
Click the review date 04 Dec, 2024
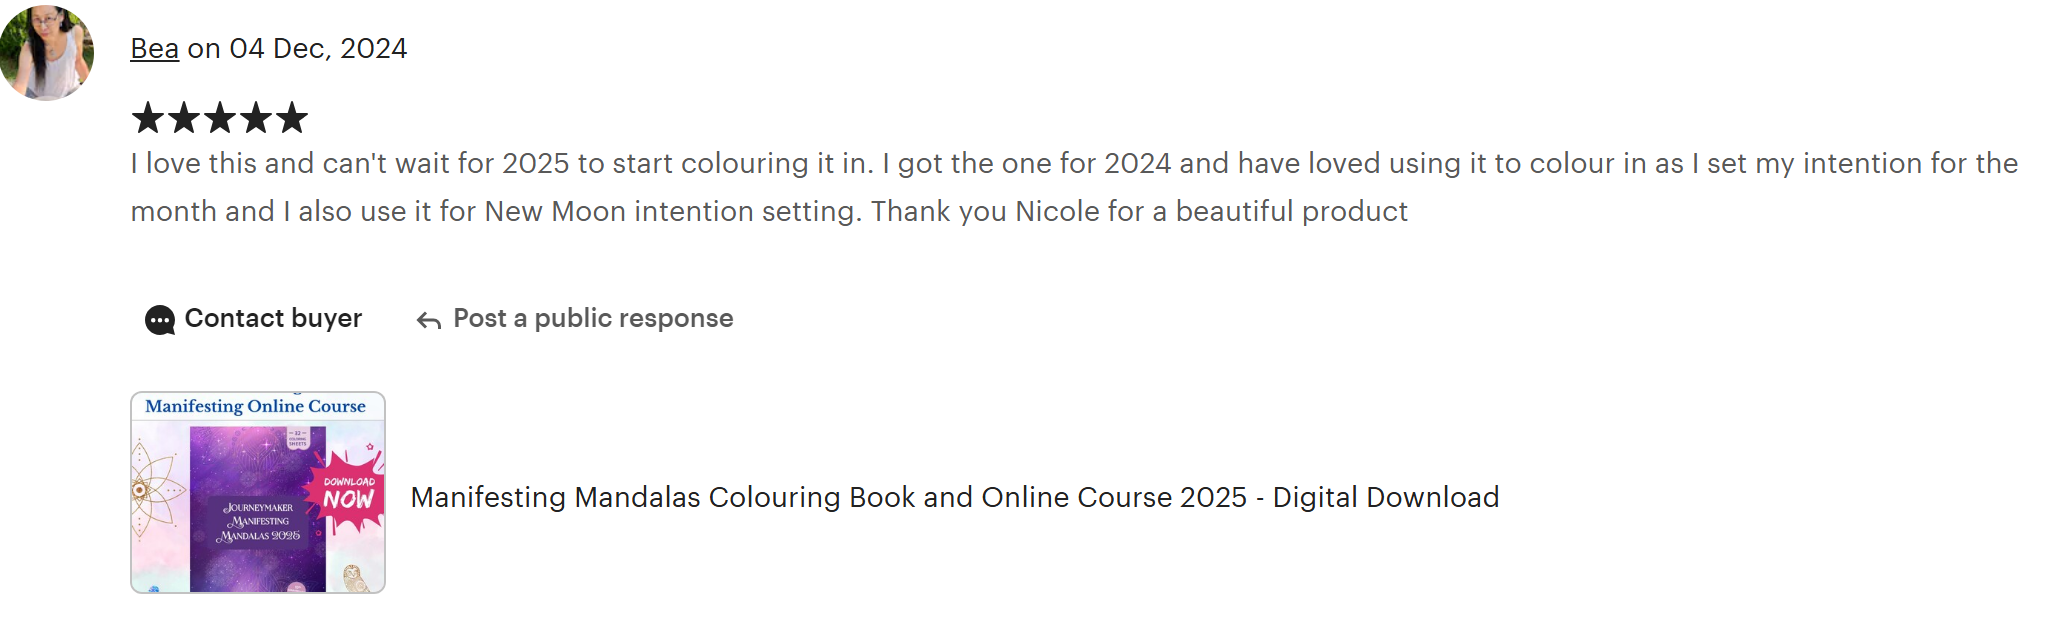point(318,48)
